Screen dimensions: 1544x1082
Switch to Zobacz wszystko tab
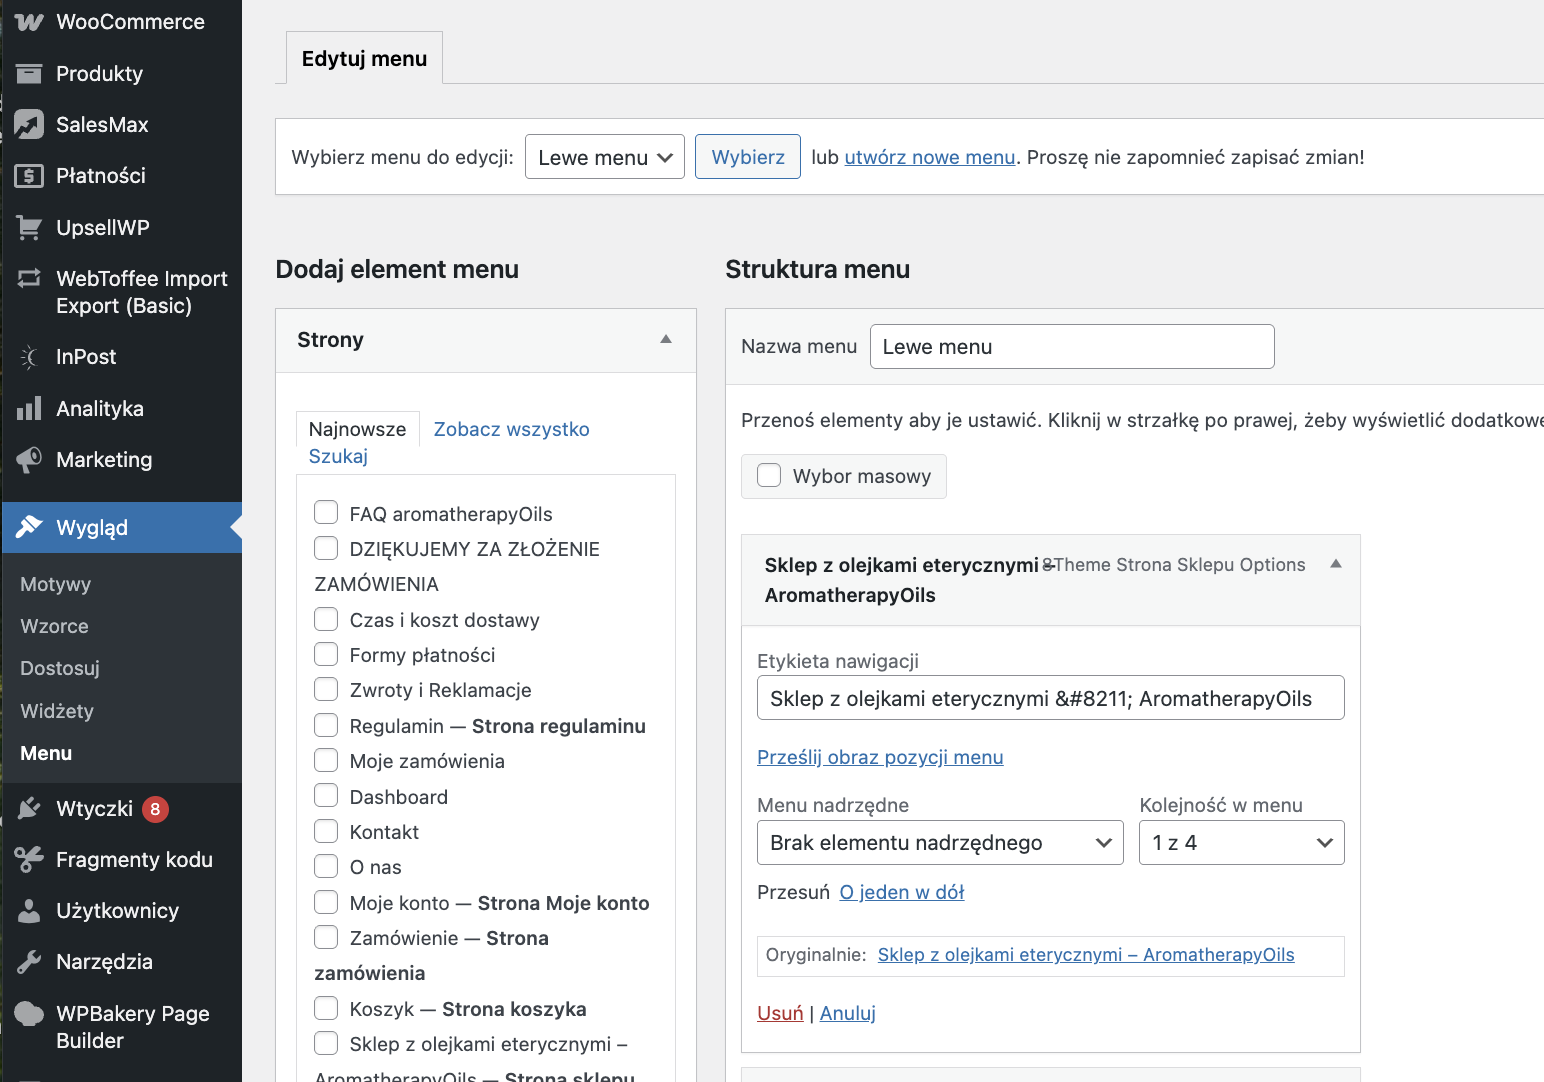click(511, 429)
